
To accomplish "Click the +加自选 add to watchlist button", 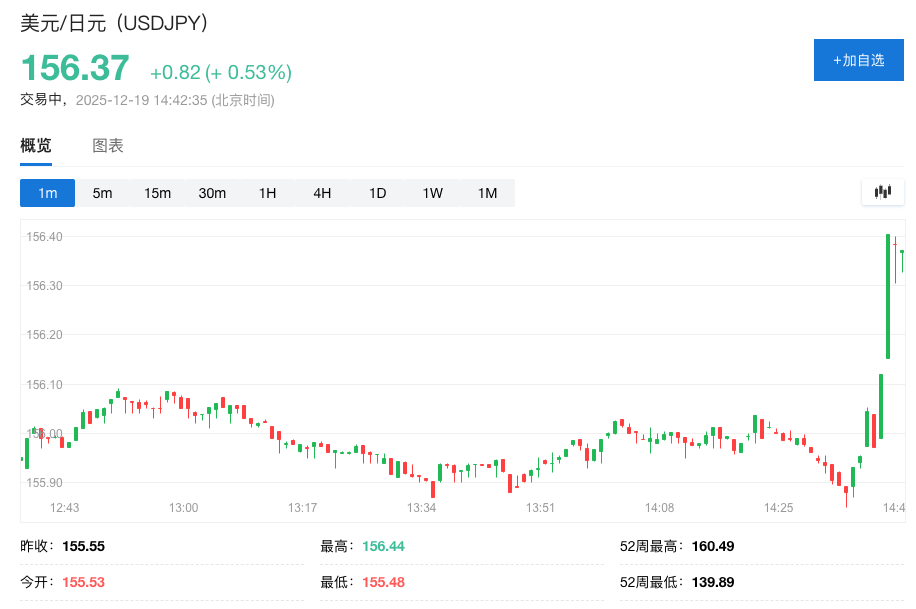I will [858, 60].
